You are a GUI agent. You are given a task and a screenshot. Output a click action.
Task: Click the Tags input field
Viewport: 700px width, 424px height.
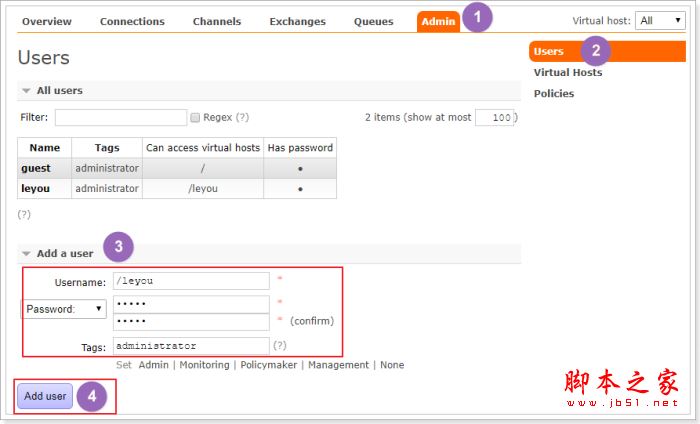pyautogui.click(x=191, y=346)
